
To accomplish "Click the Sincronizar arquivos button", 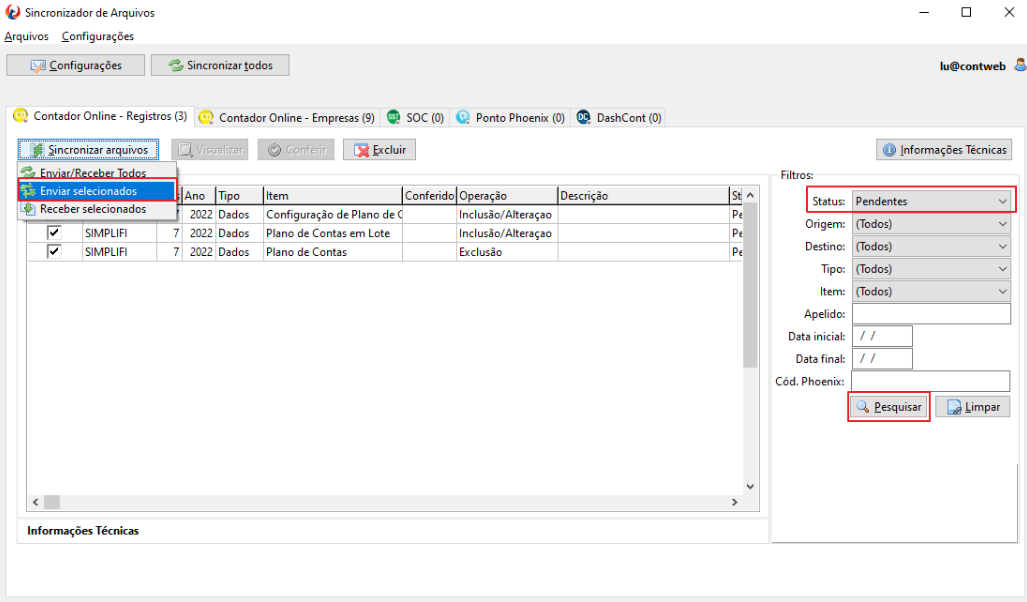I will pyautogui.click(x=88, y=150).
